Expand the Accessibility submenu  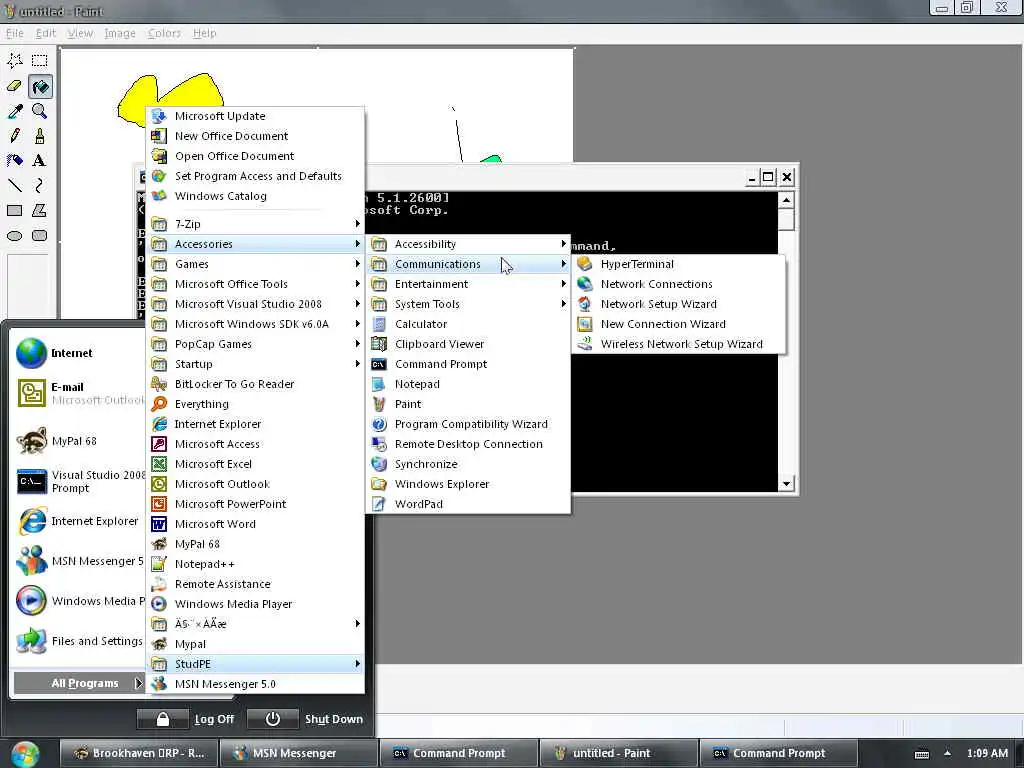point(468,244)
